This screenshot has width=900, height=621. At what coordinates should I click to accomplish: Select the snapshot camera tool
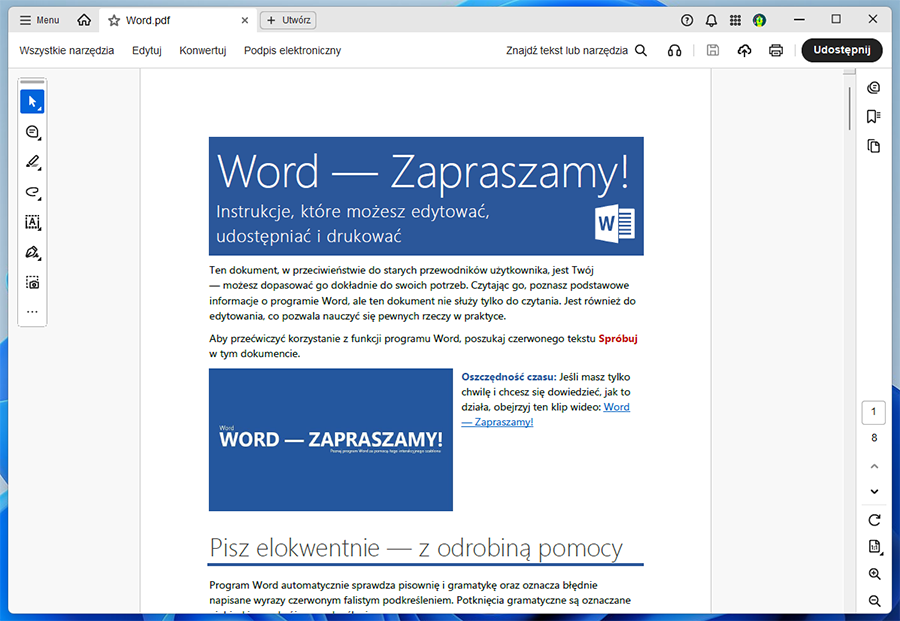[x=32, y=283]
